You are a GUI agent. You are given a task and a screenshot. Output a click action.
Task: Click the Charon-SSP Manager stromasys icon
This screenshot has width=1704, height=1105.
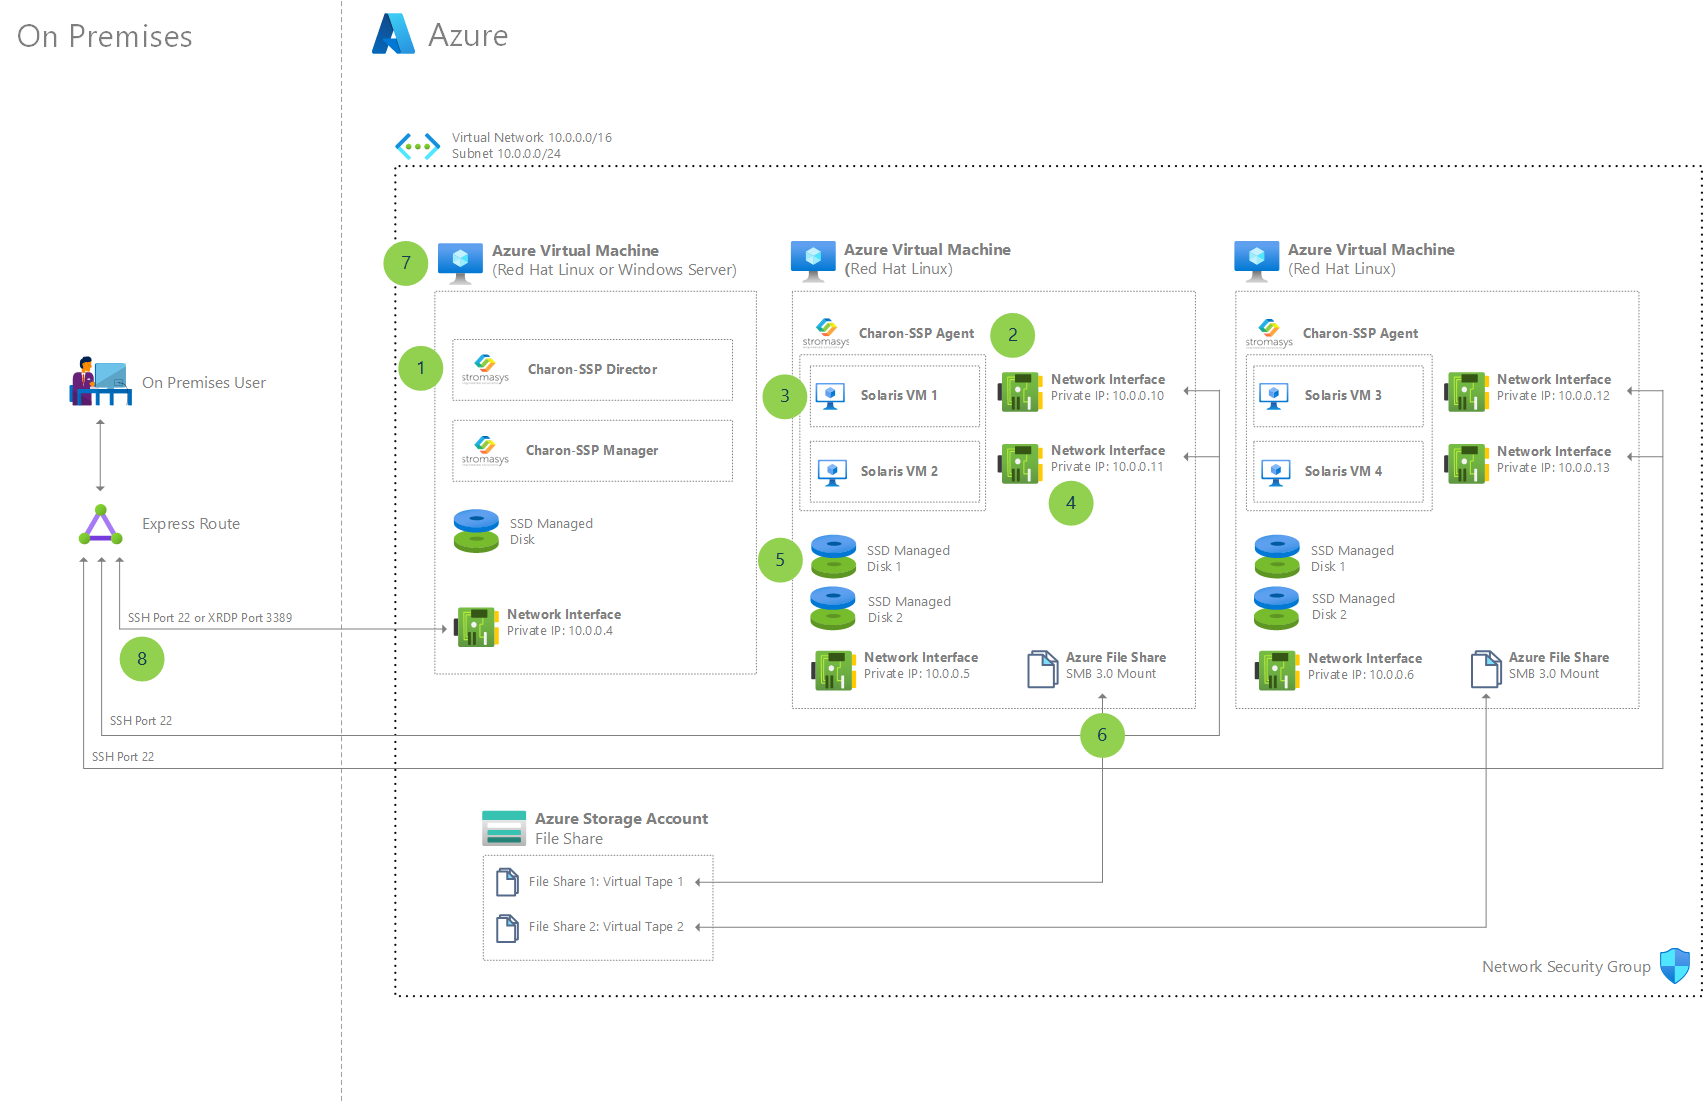485,450
